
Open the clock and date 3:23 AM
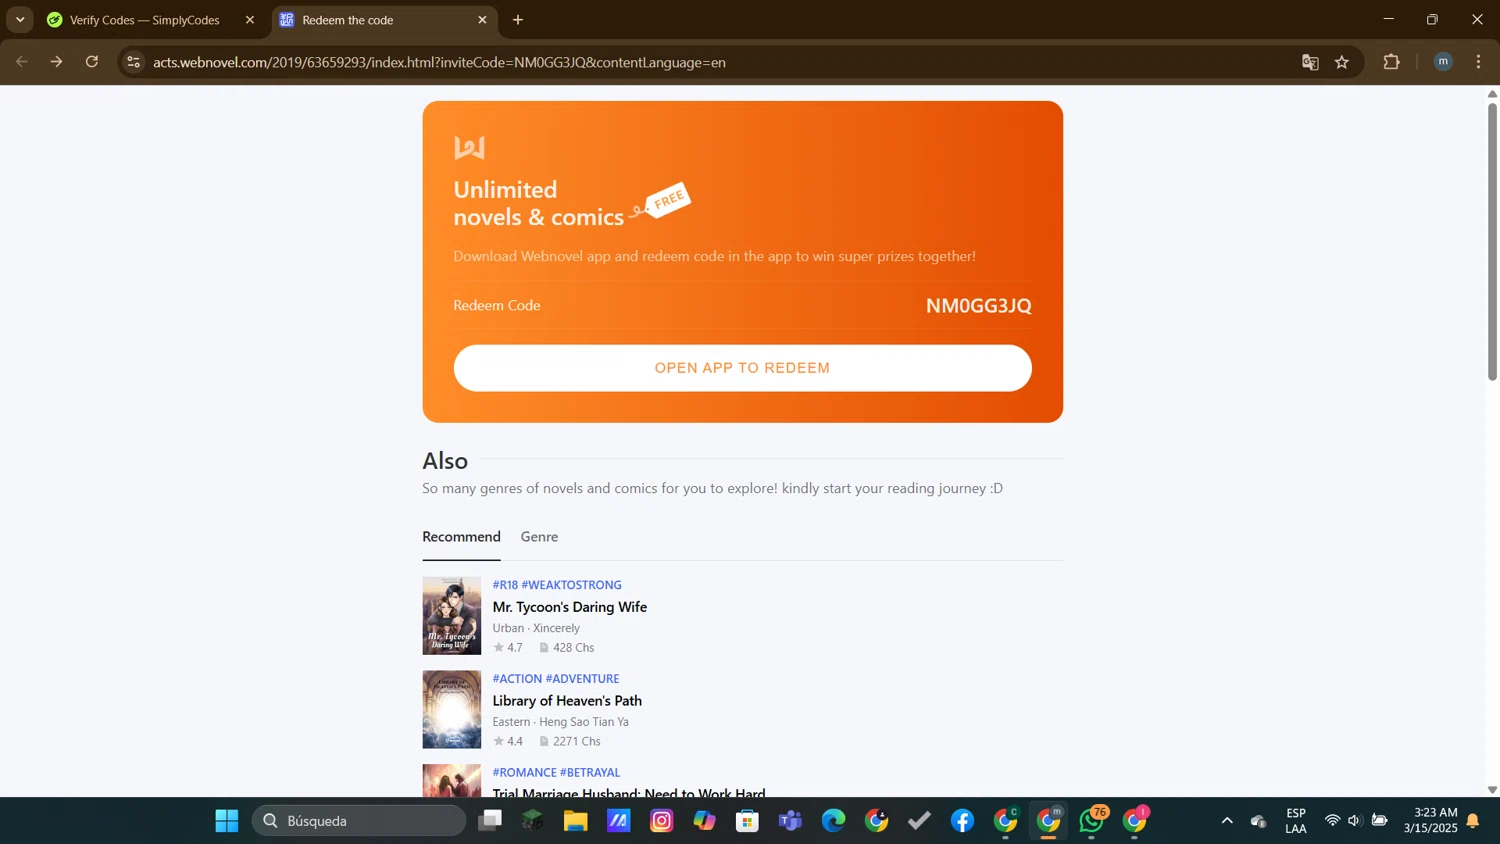[1430, 821]
